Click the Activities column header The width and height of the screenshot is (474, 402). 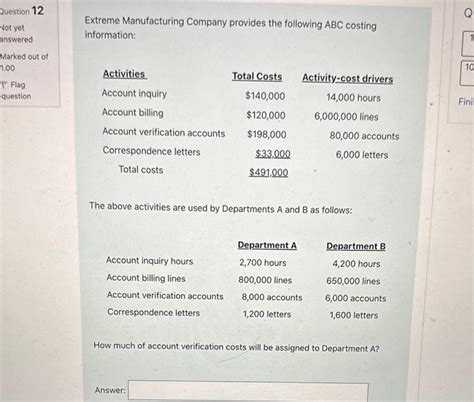124,74
